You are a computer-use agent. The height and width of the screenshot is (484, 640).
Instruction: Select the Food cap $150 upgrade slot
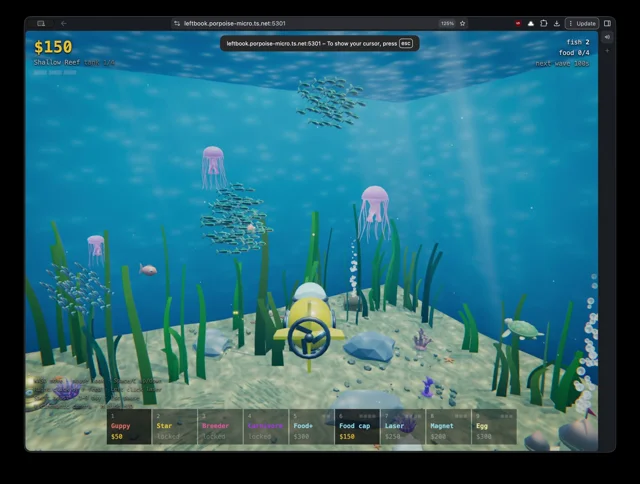357,426
